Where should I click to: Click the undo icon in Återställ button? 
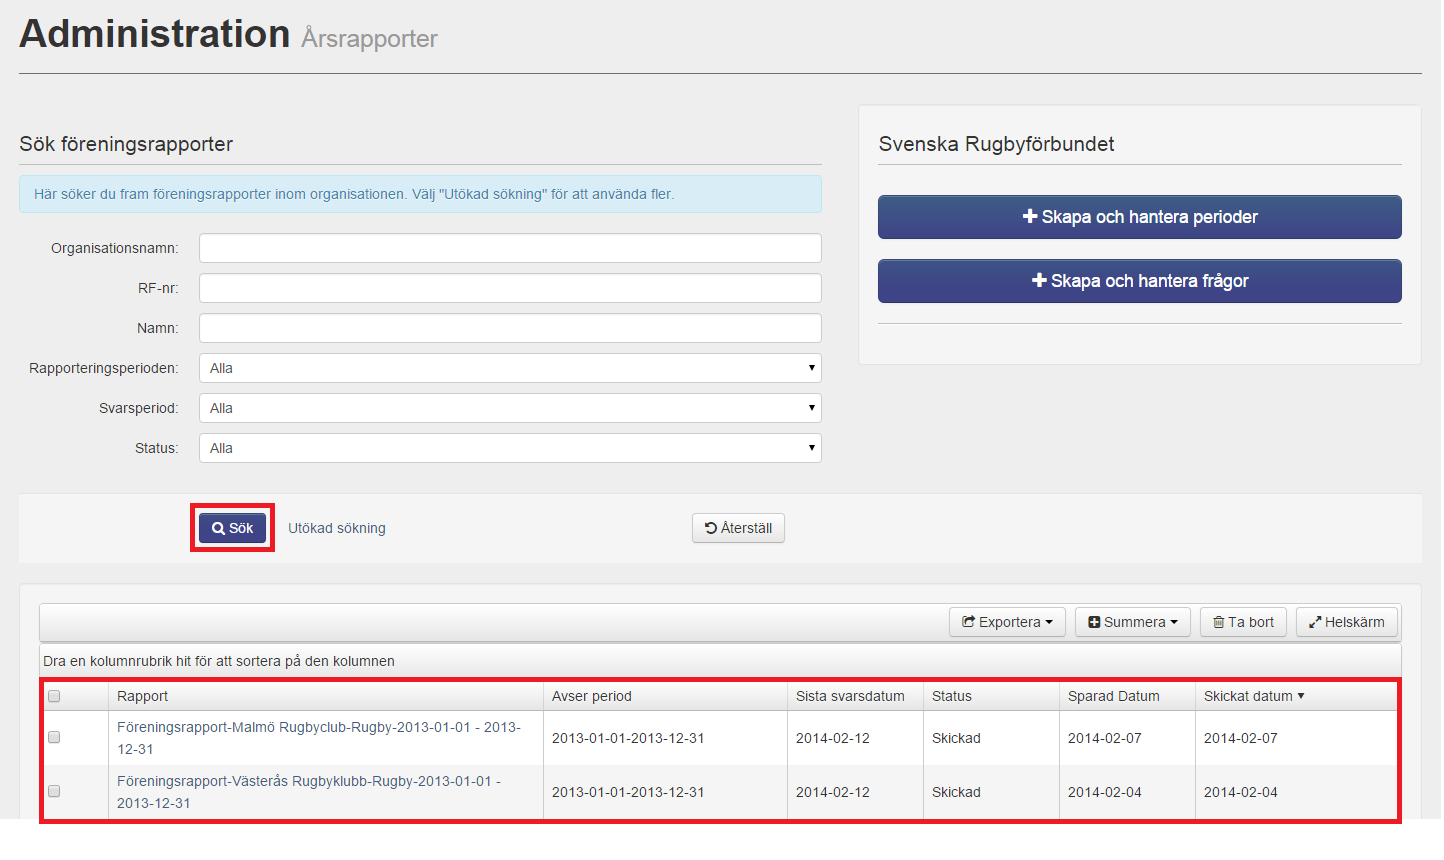coord(711,528)
